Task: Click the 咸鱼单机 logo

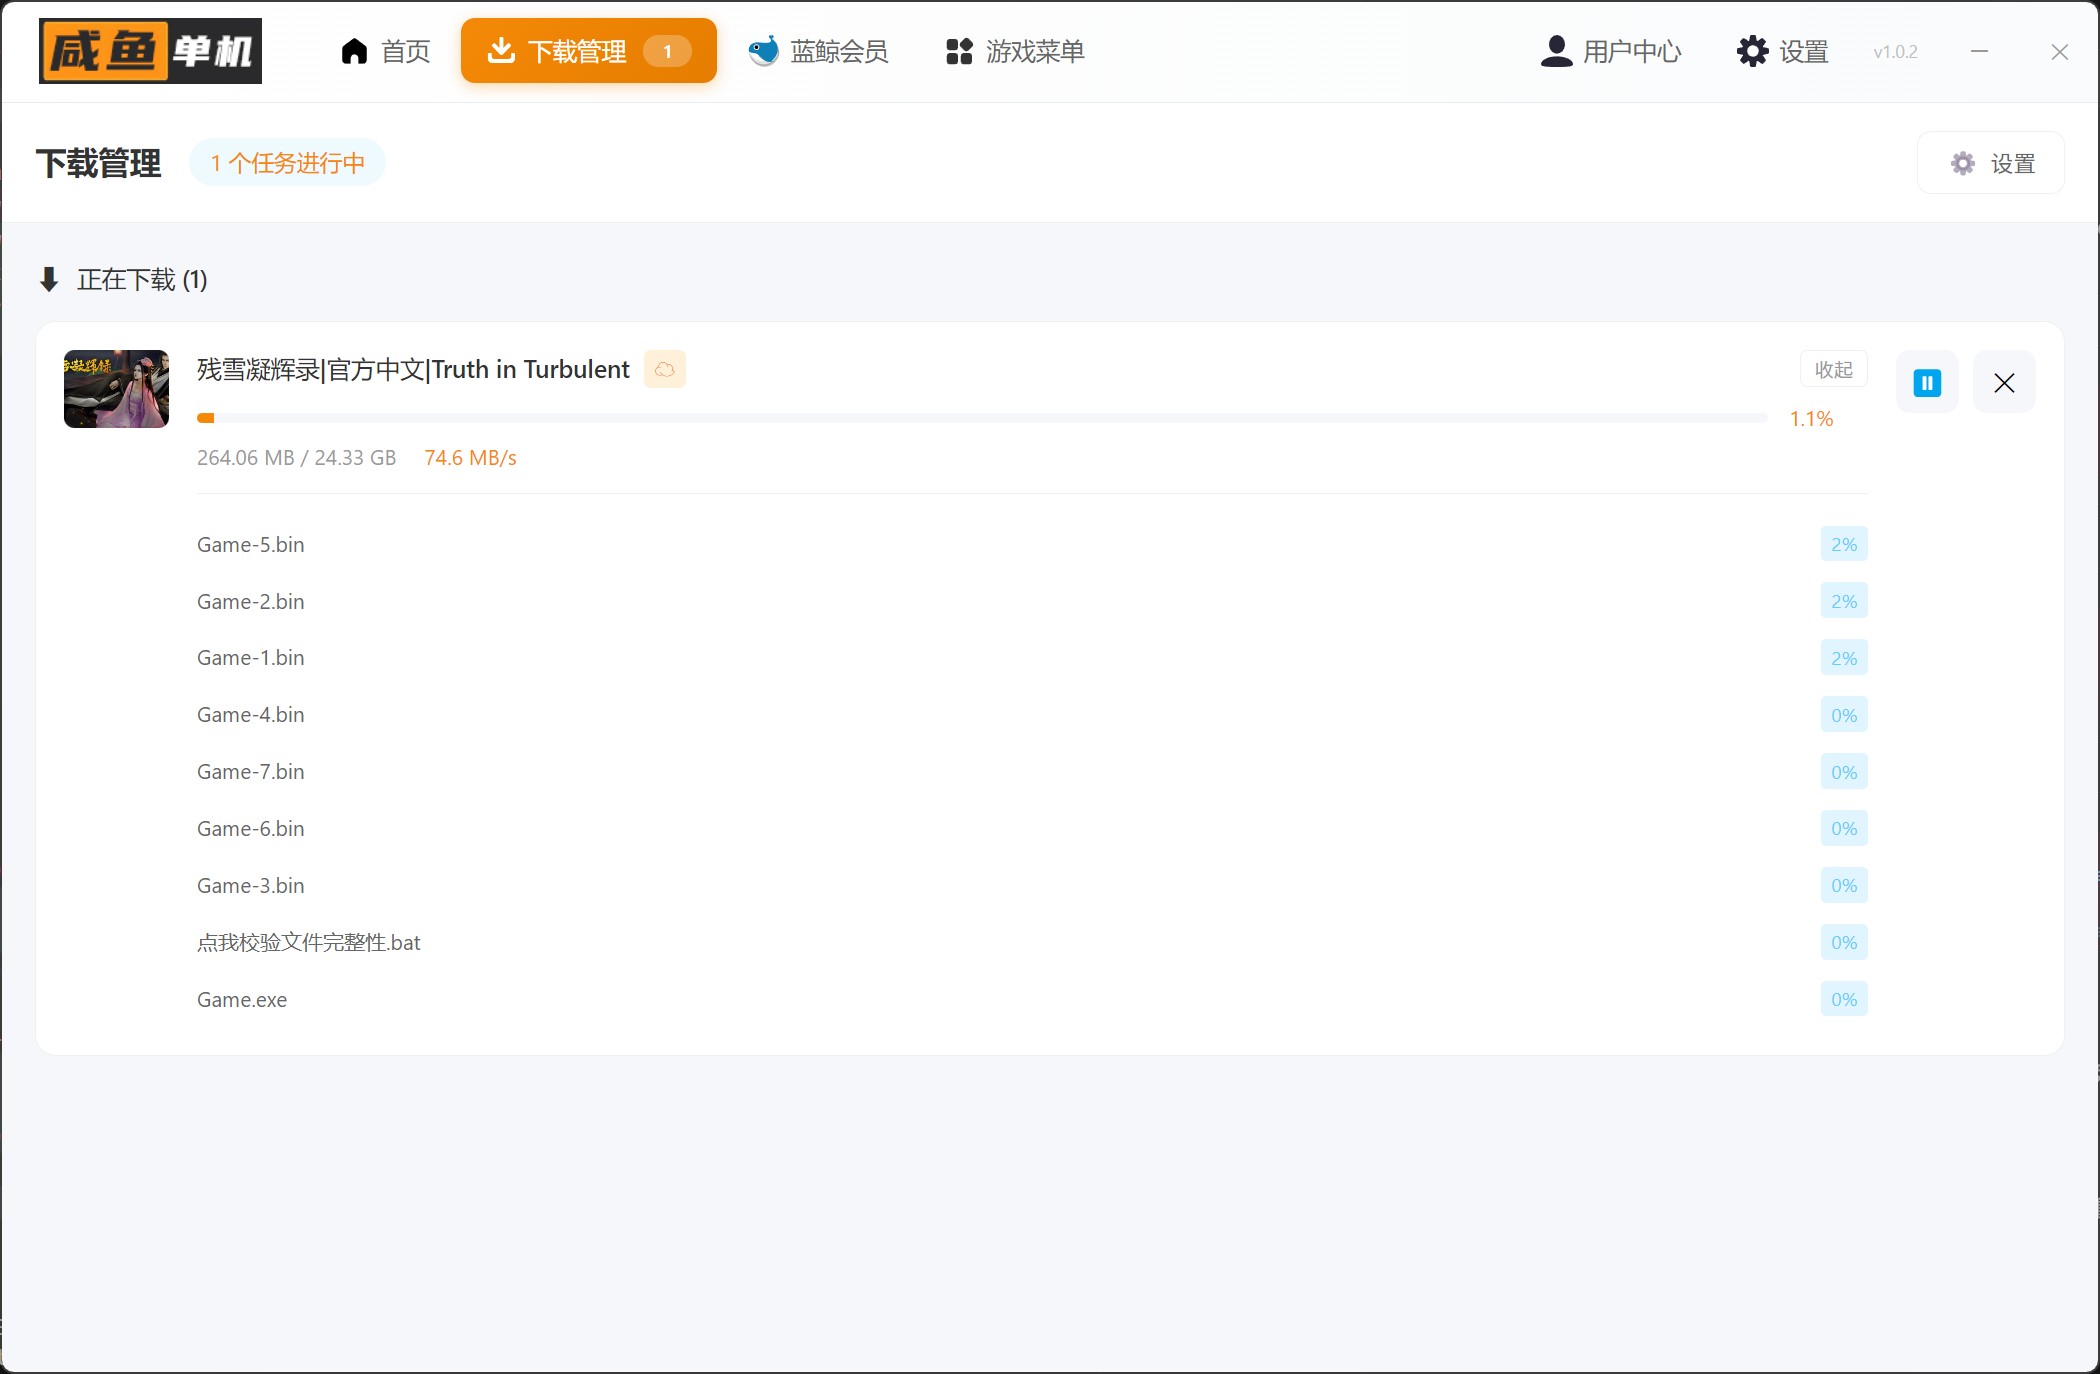Action: pos(150,51)
